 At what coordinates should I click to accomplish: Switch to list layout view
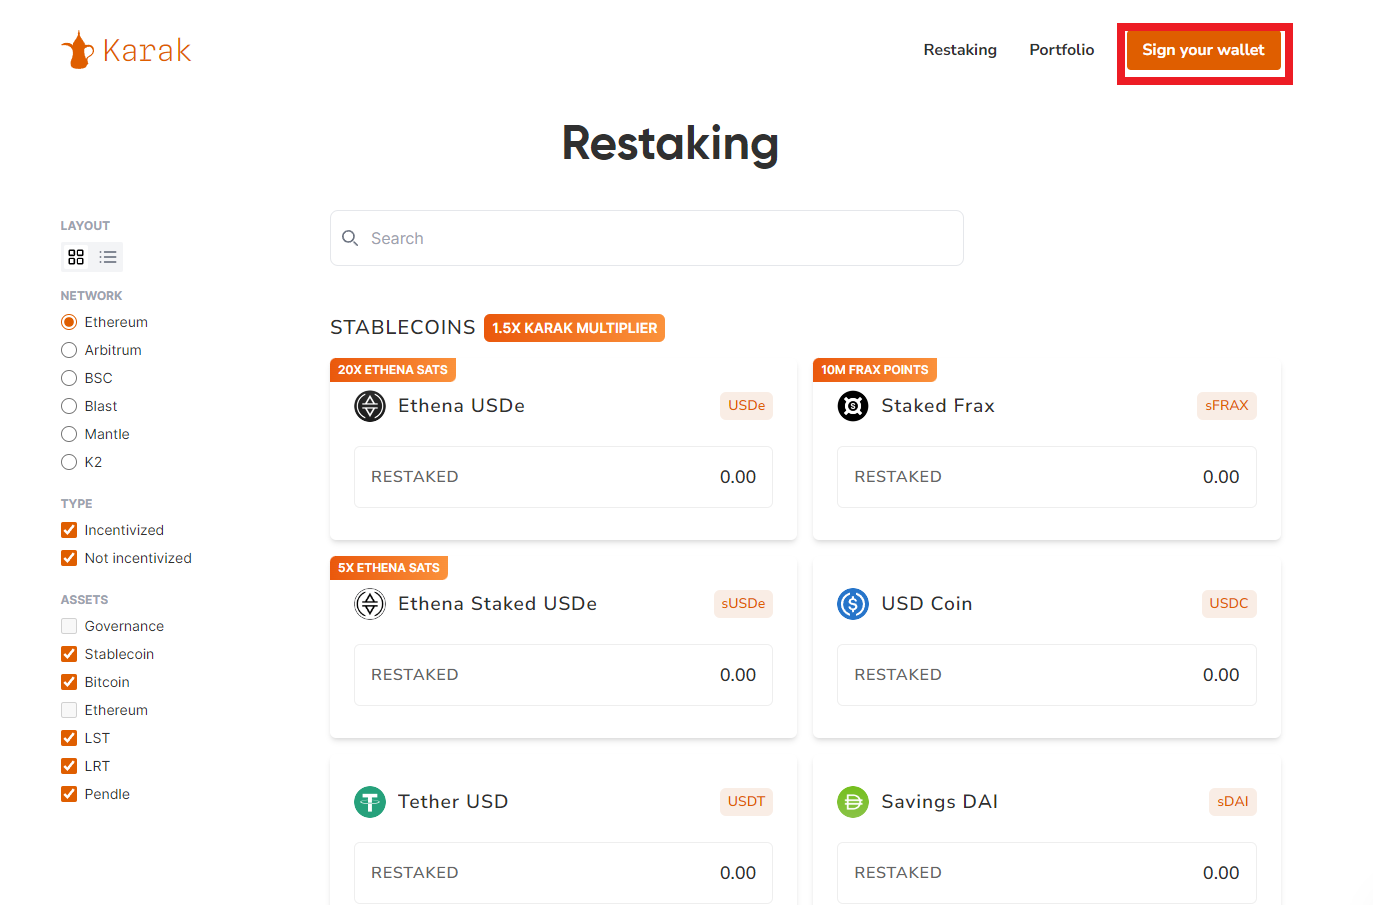point(108,257)
